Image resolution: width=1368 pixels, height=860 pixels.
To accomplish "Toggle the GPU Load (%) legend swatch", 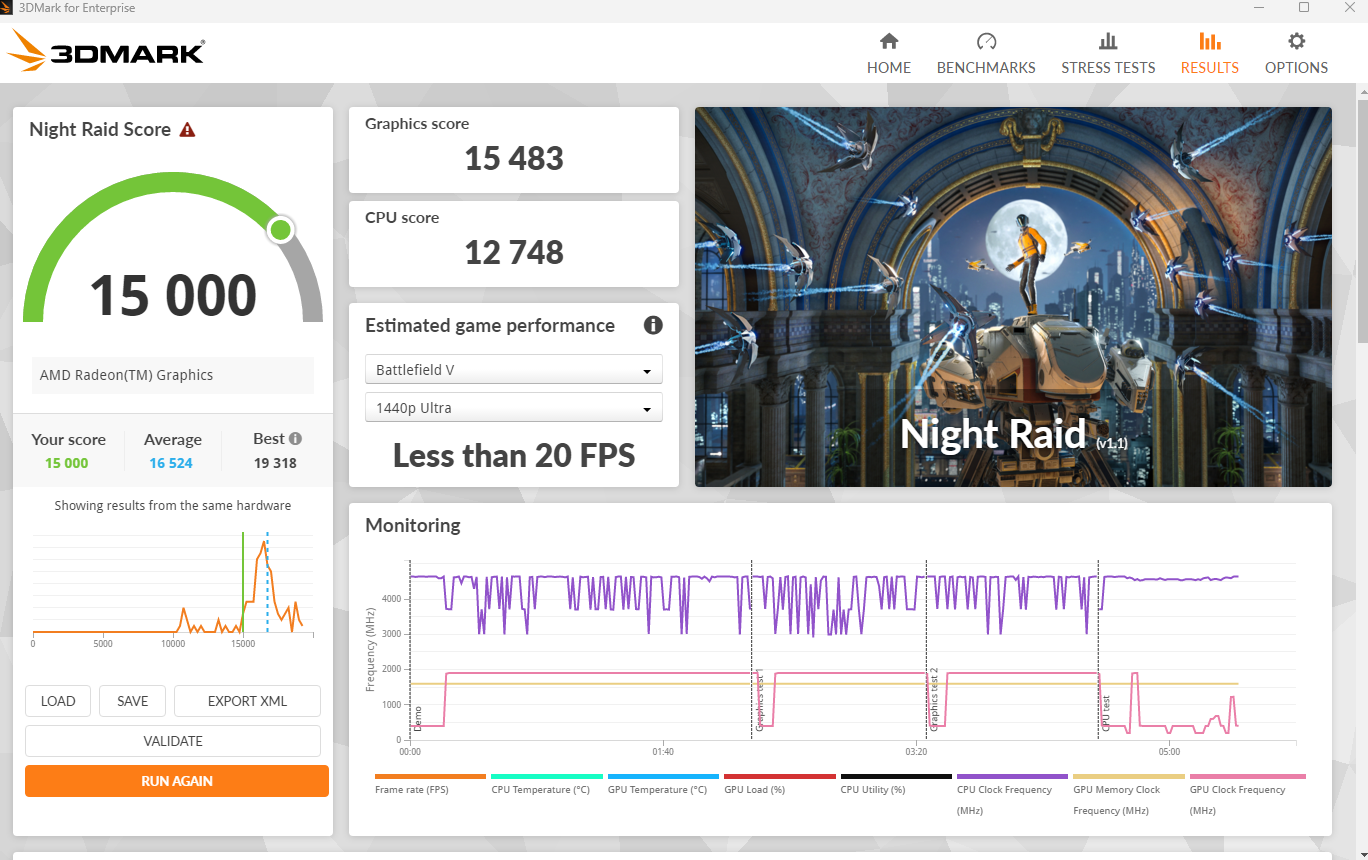I will [x=780, y=776].
